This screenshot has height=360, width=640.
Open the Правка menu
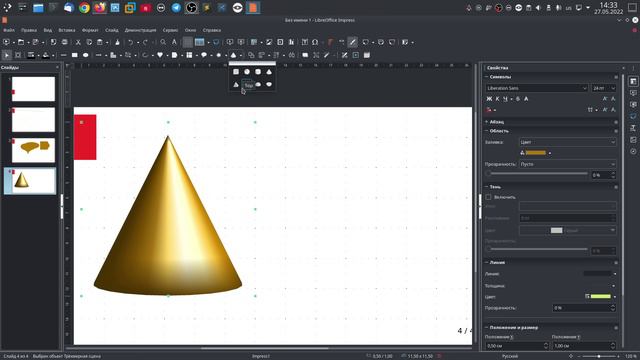29,30
